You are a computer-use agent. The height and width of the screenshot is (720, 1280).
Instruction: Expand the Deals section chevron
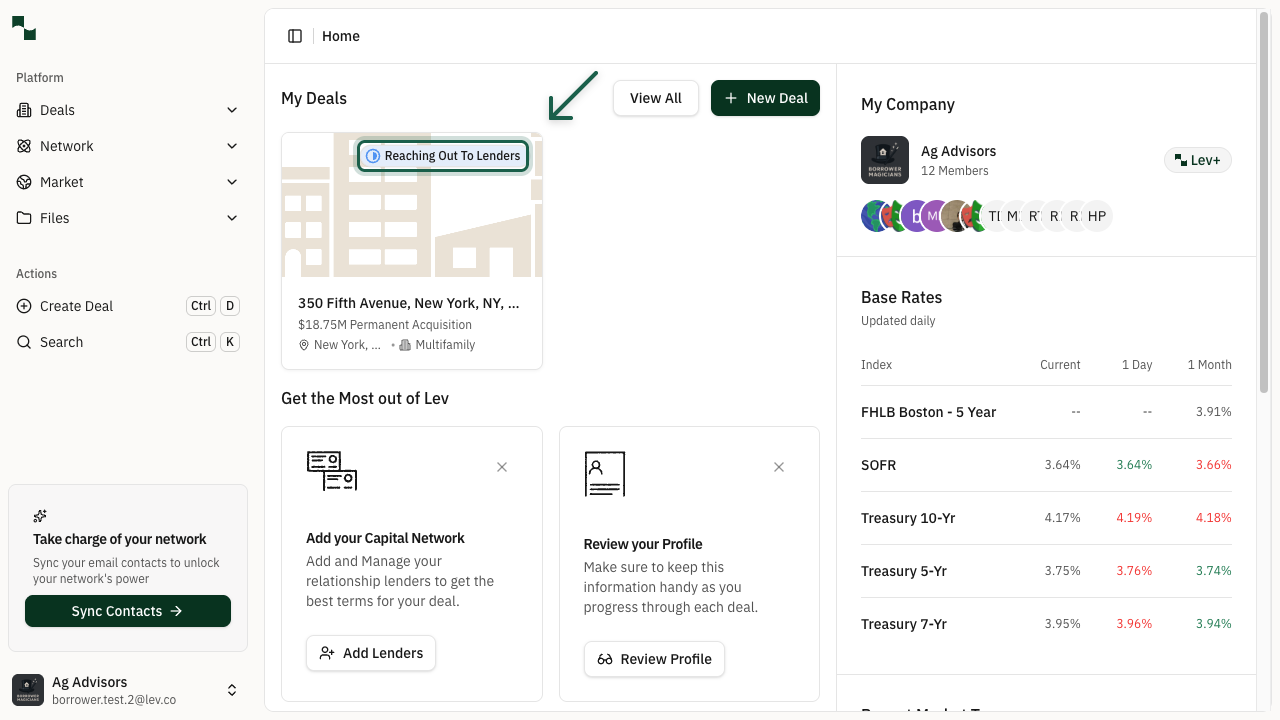click(232, 110)
